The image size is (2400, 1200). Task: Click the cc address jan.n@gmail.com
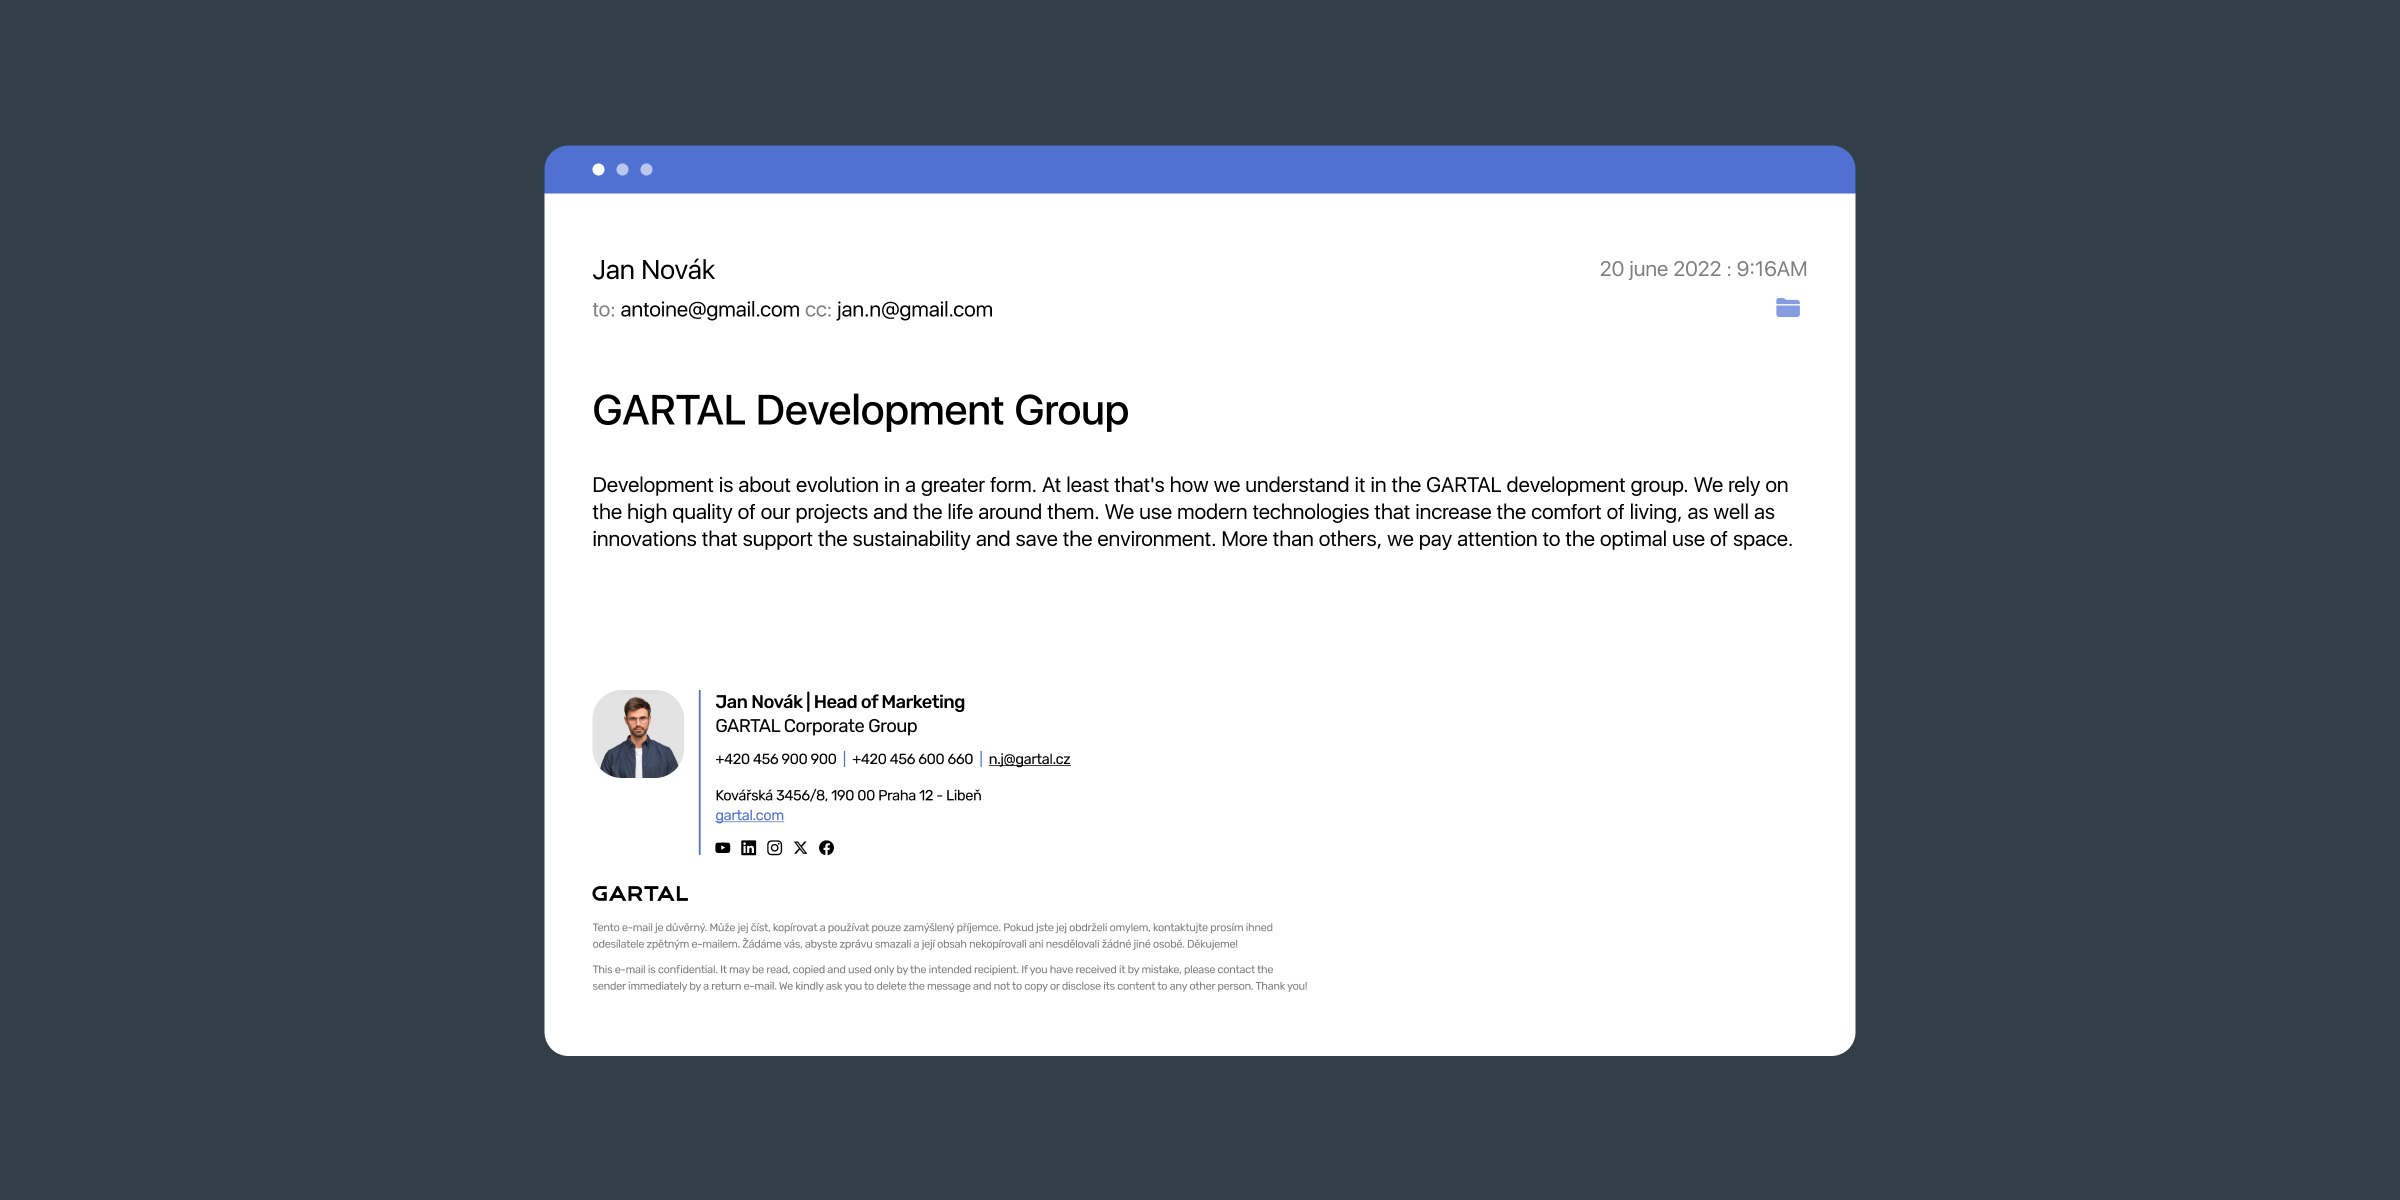pos(913,309)
